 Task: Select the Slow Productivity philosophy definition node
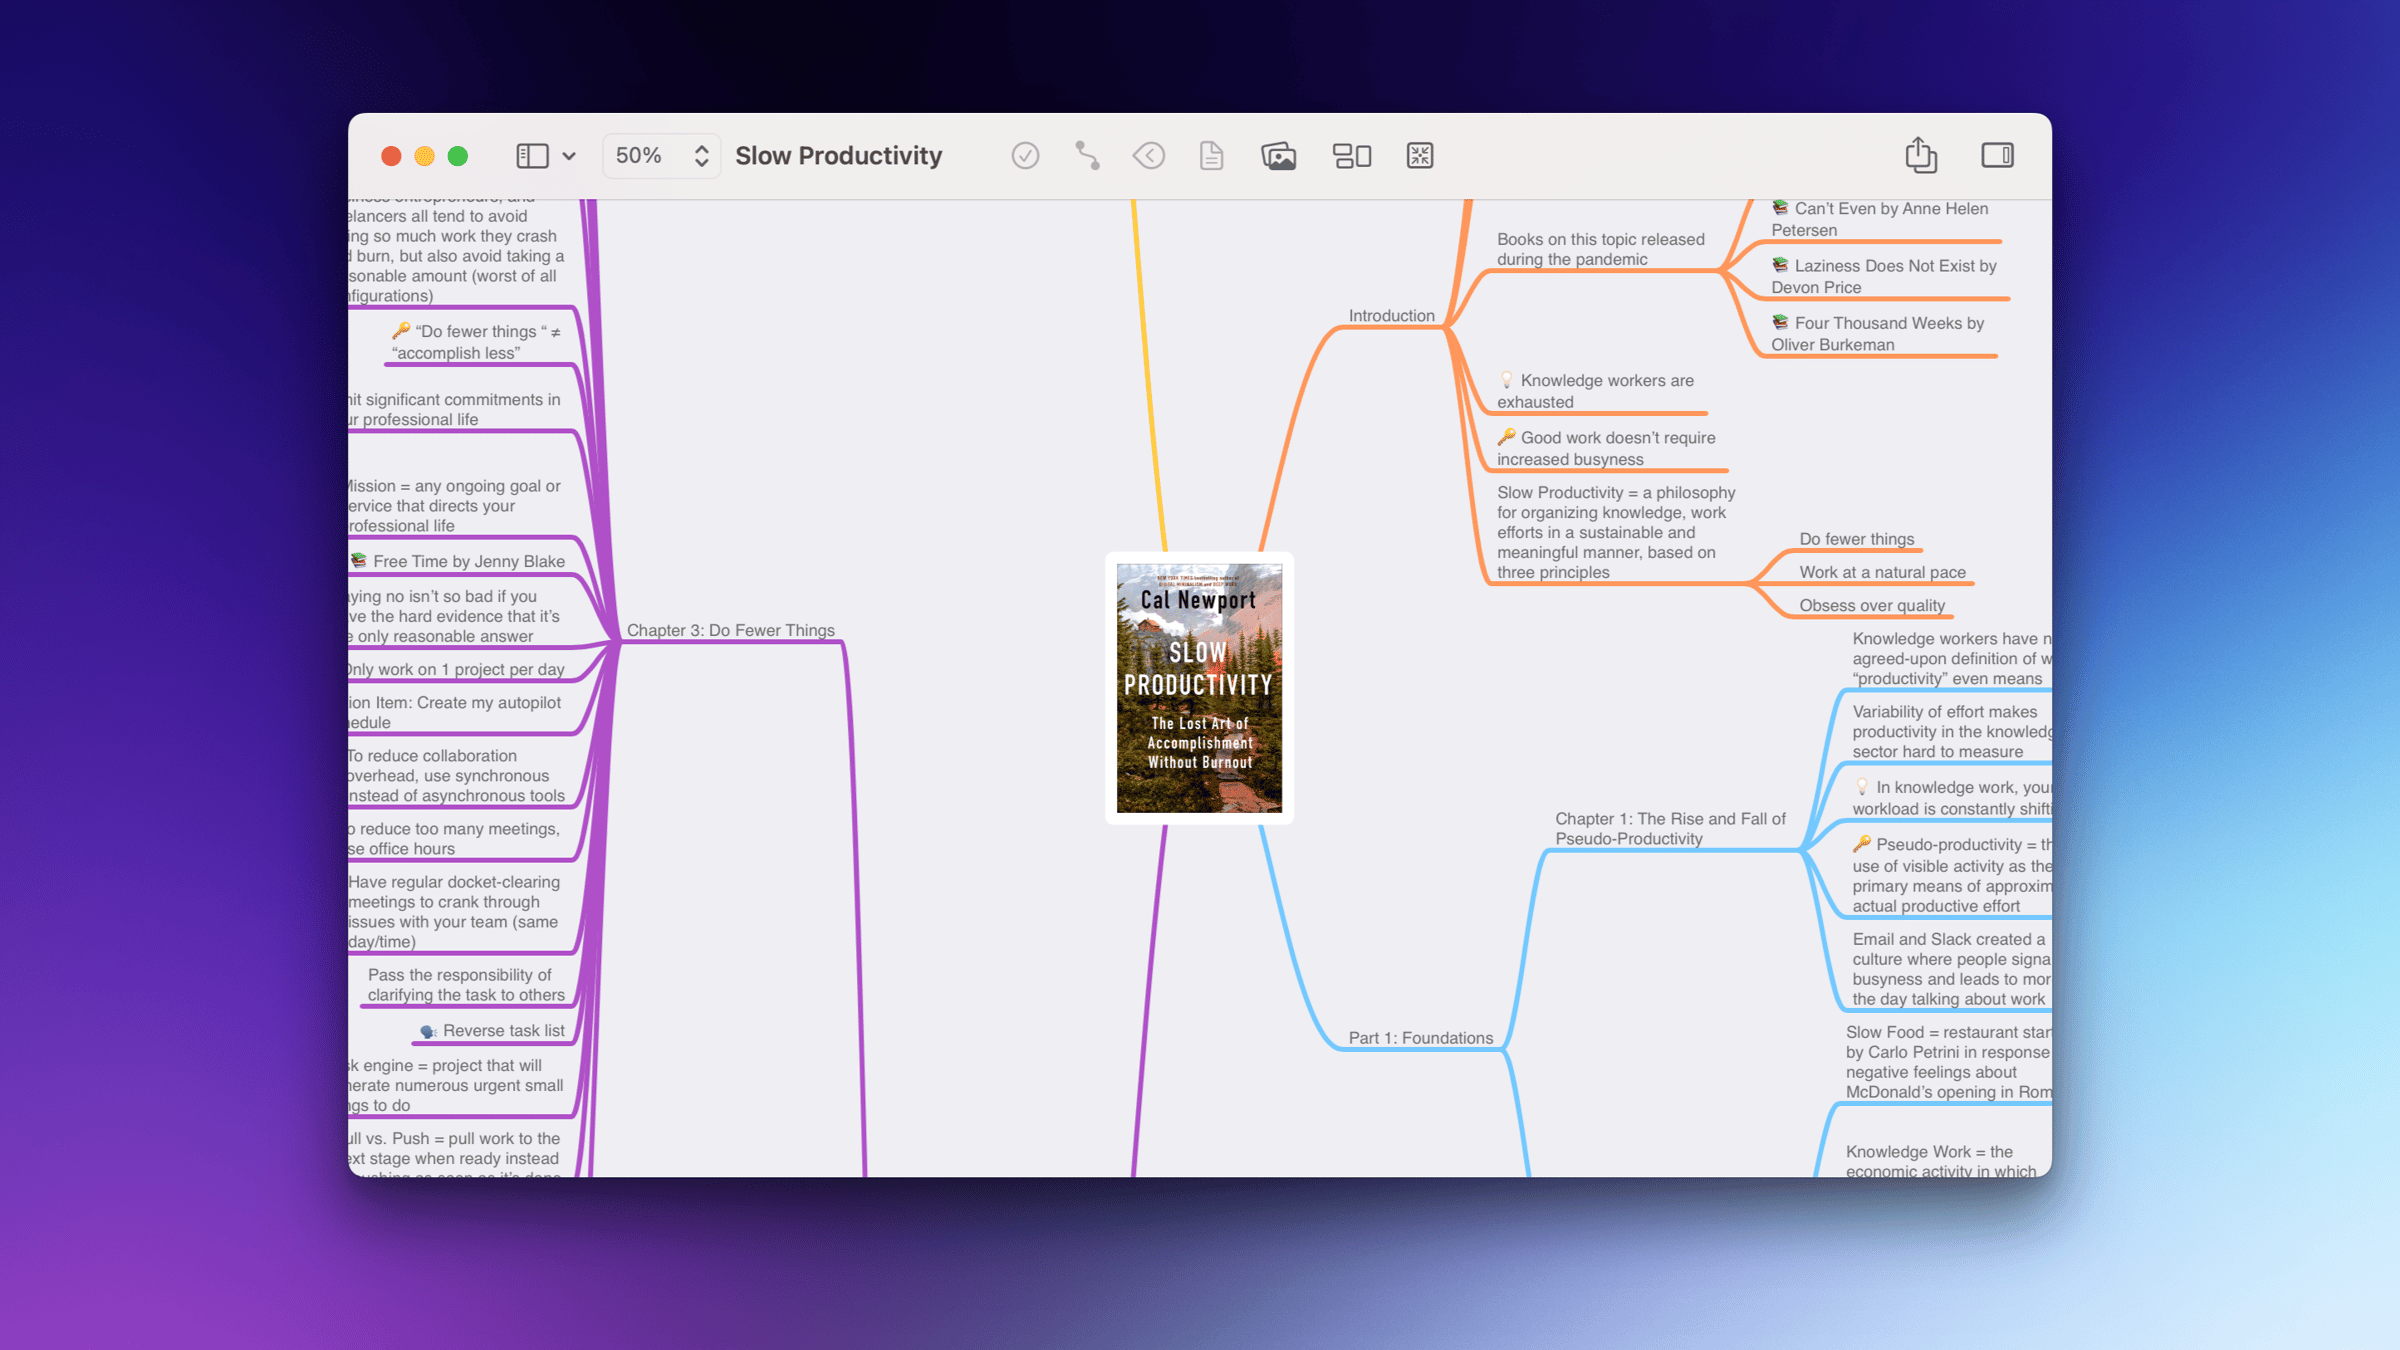[x=1616, y=532]
